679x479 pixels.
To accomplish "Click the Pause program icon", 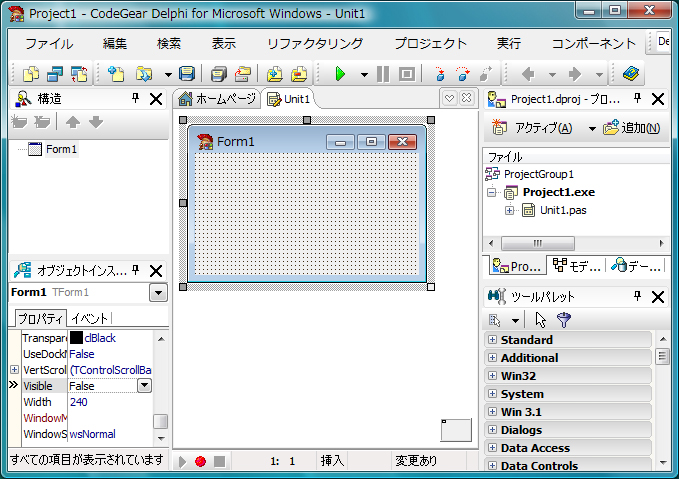I will [383, 74].
